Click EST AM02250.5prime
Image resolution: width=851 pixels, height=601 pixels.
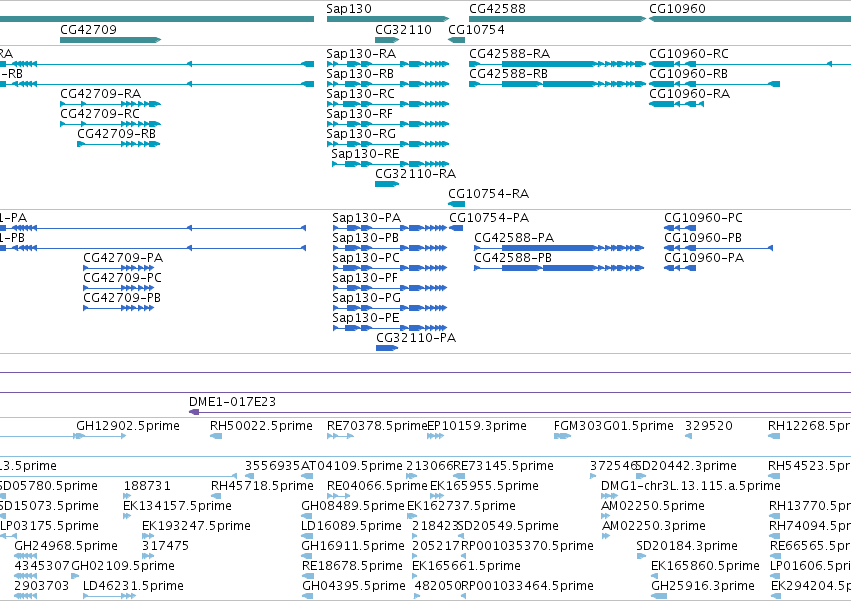coord(653,506)
